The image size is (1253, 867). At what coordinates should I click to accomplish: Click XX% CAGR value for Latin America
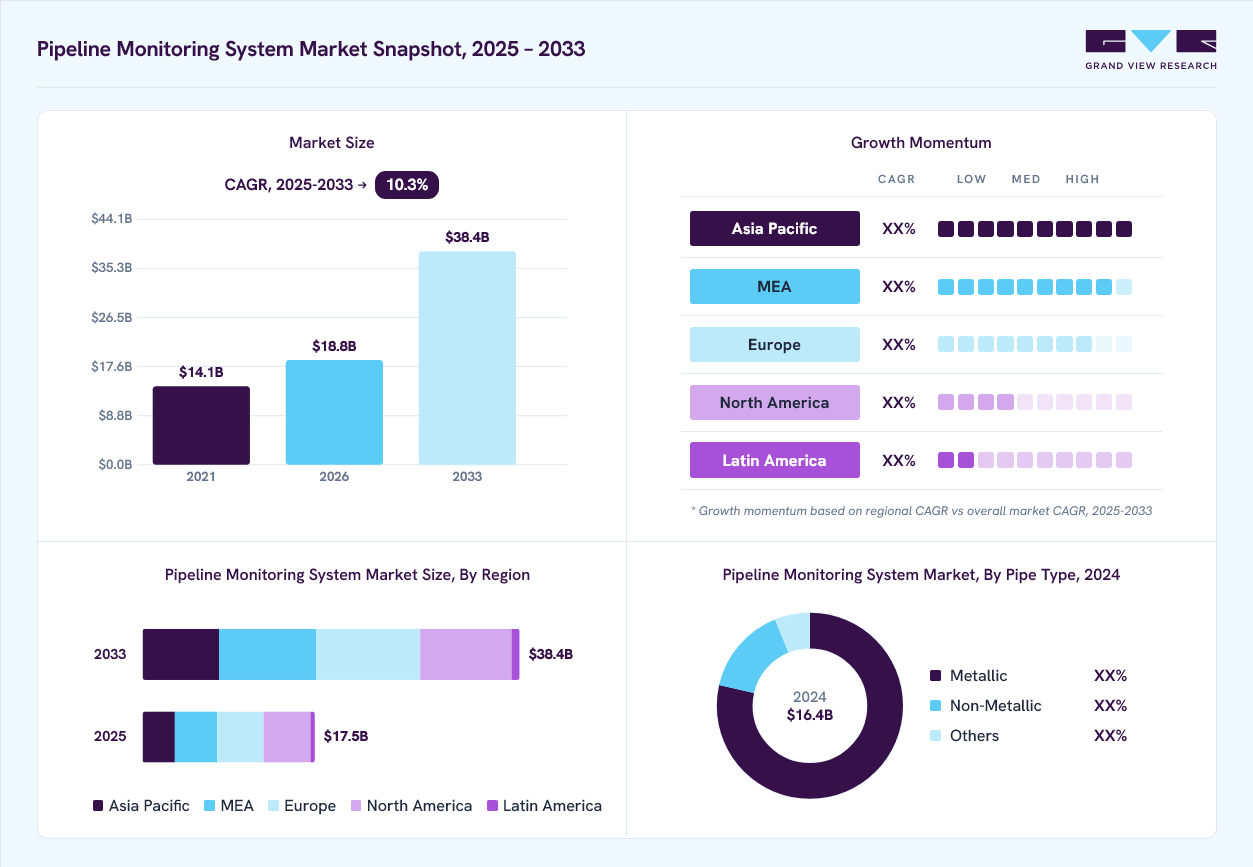899,461
